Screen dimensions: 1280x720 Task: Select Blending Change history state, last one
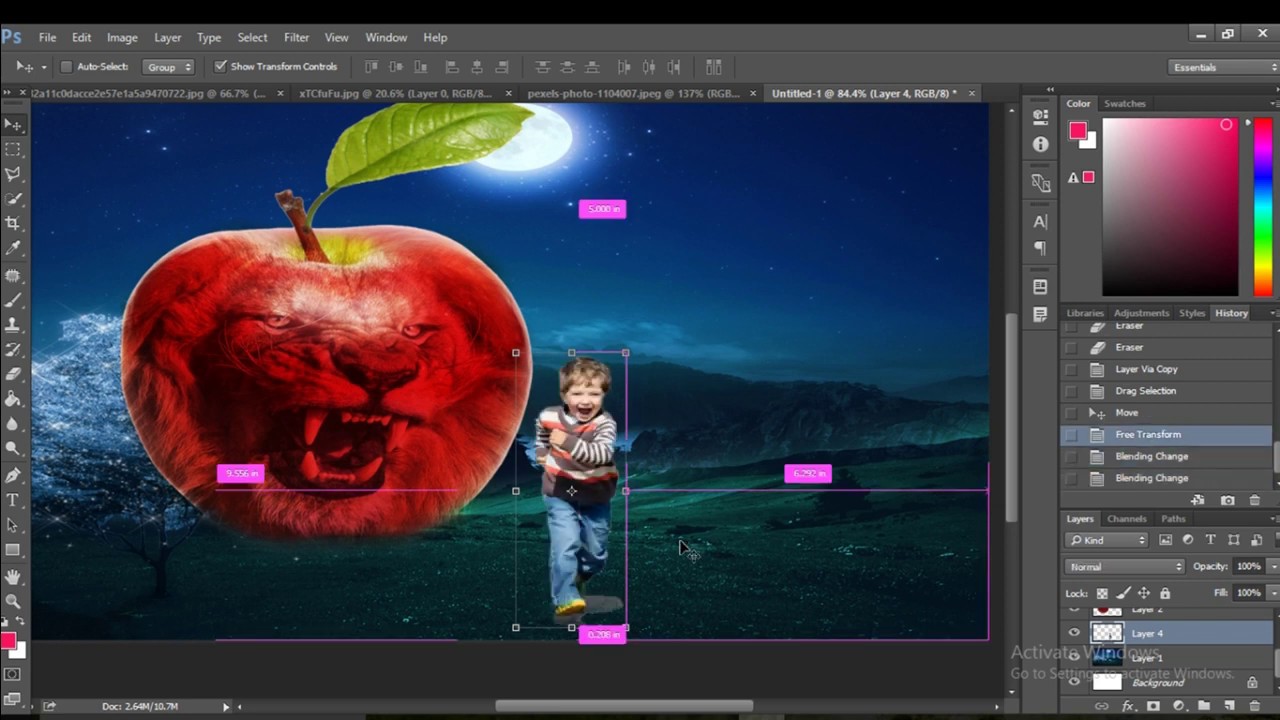[x=1166, y=478]
